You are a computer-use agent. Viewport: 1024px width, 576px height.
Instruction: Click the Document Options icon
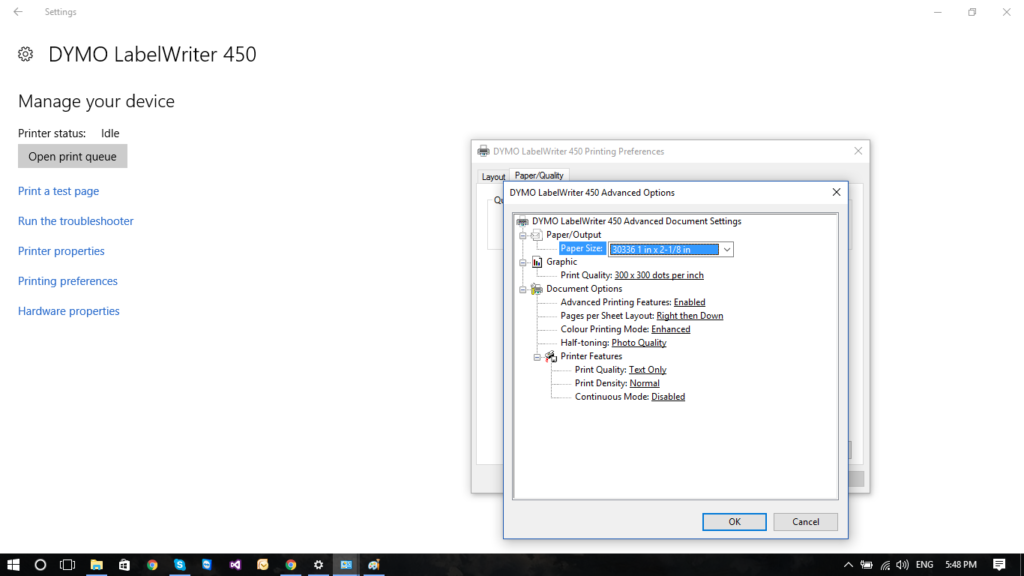coord(537,289)
